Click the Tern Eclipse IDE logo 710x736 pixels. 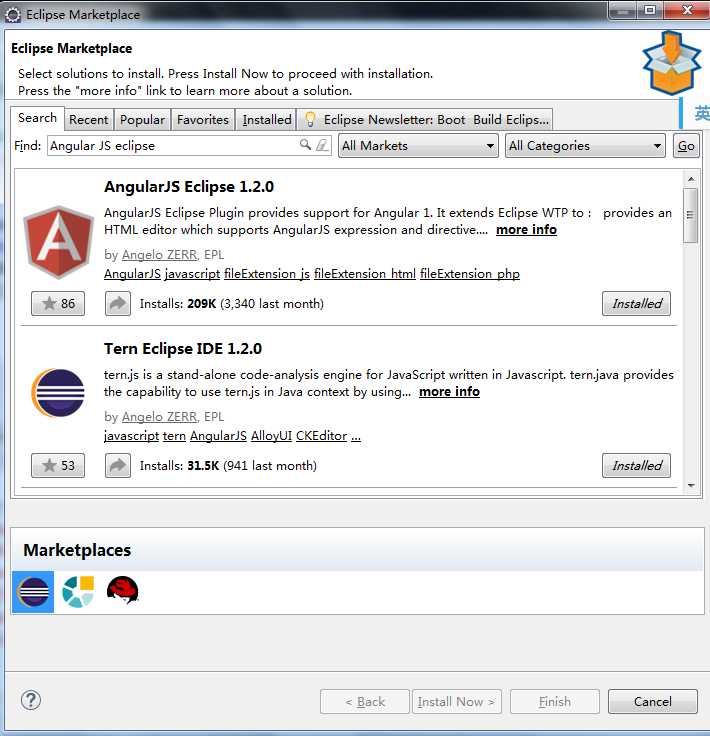point(58,393)
